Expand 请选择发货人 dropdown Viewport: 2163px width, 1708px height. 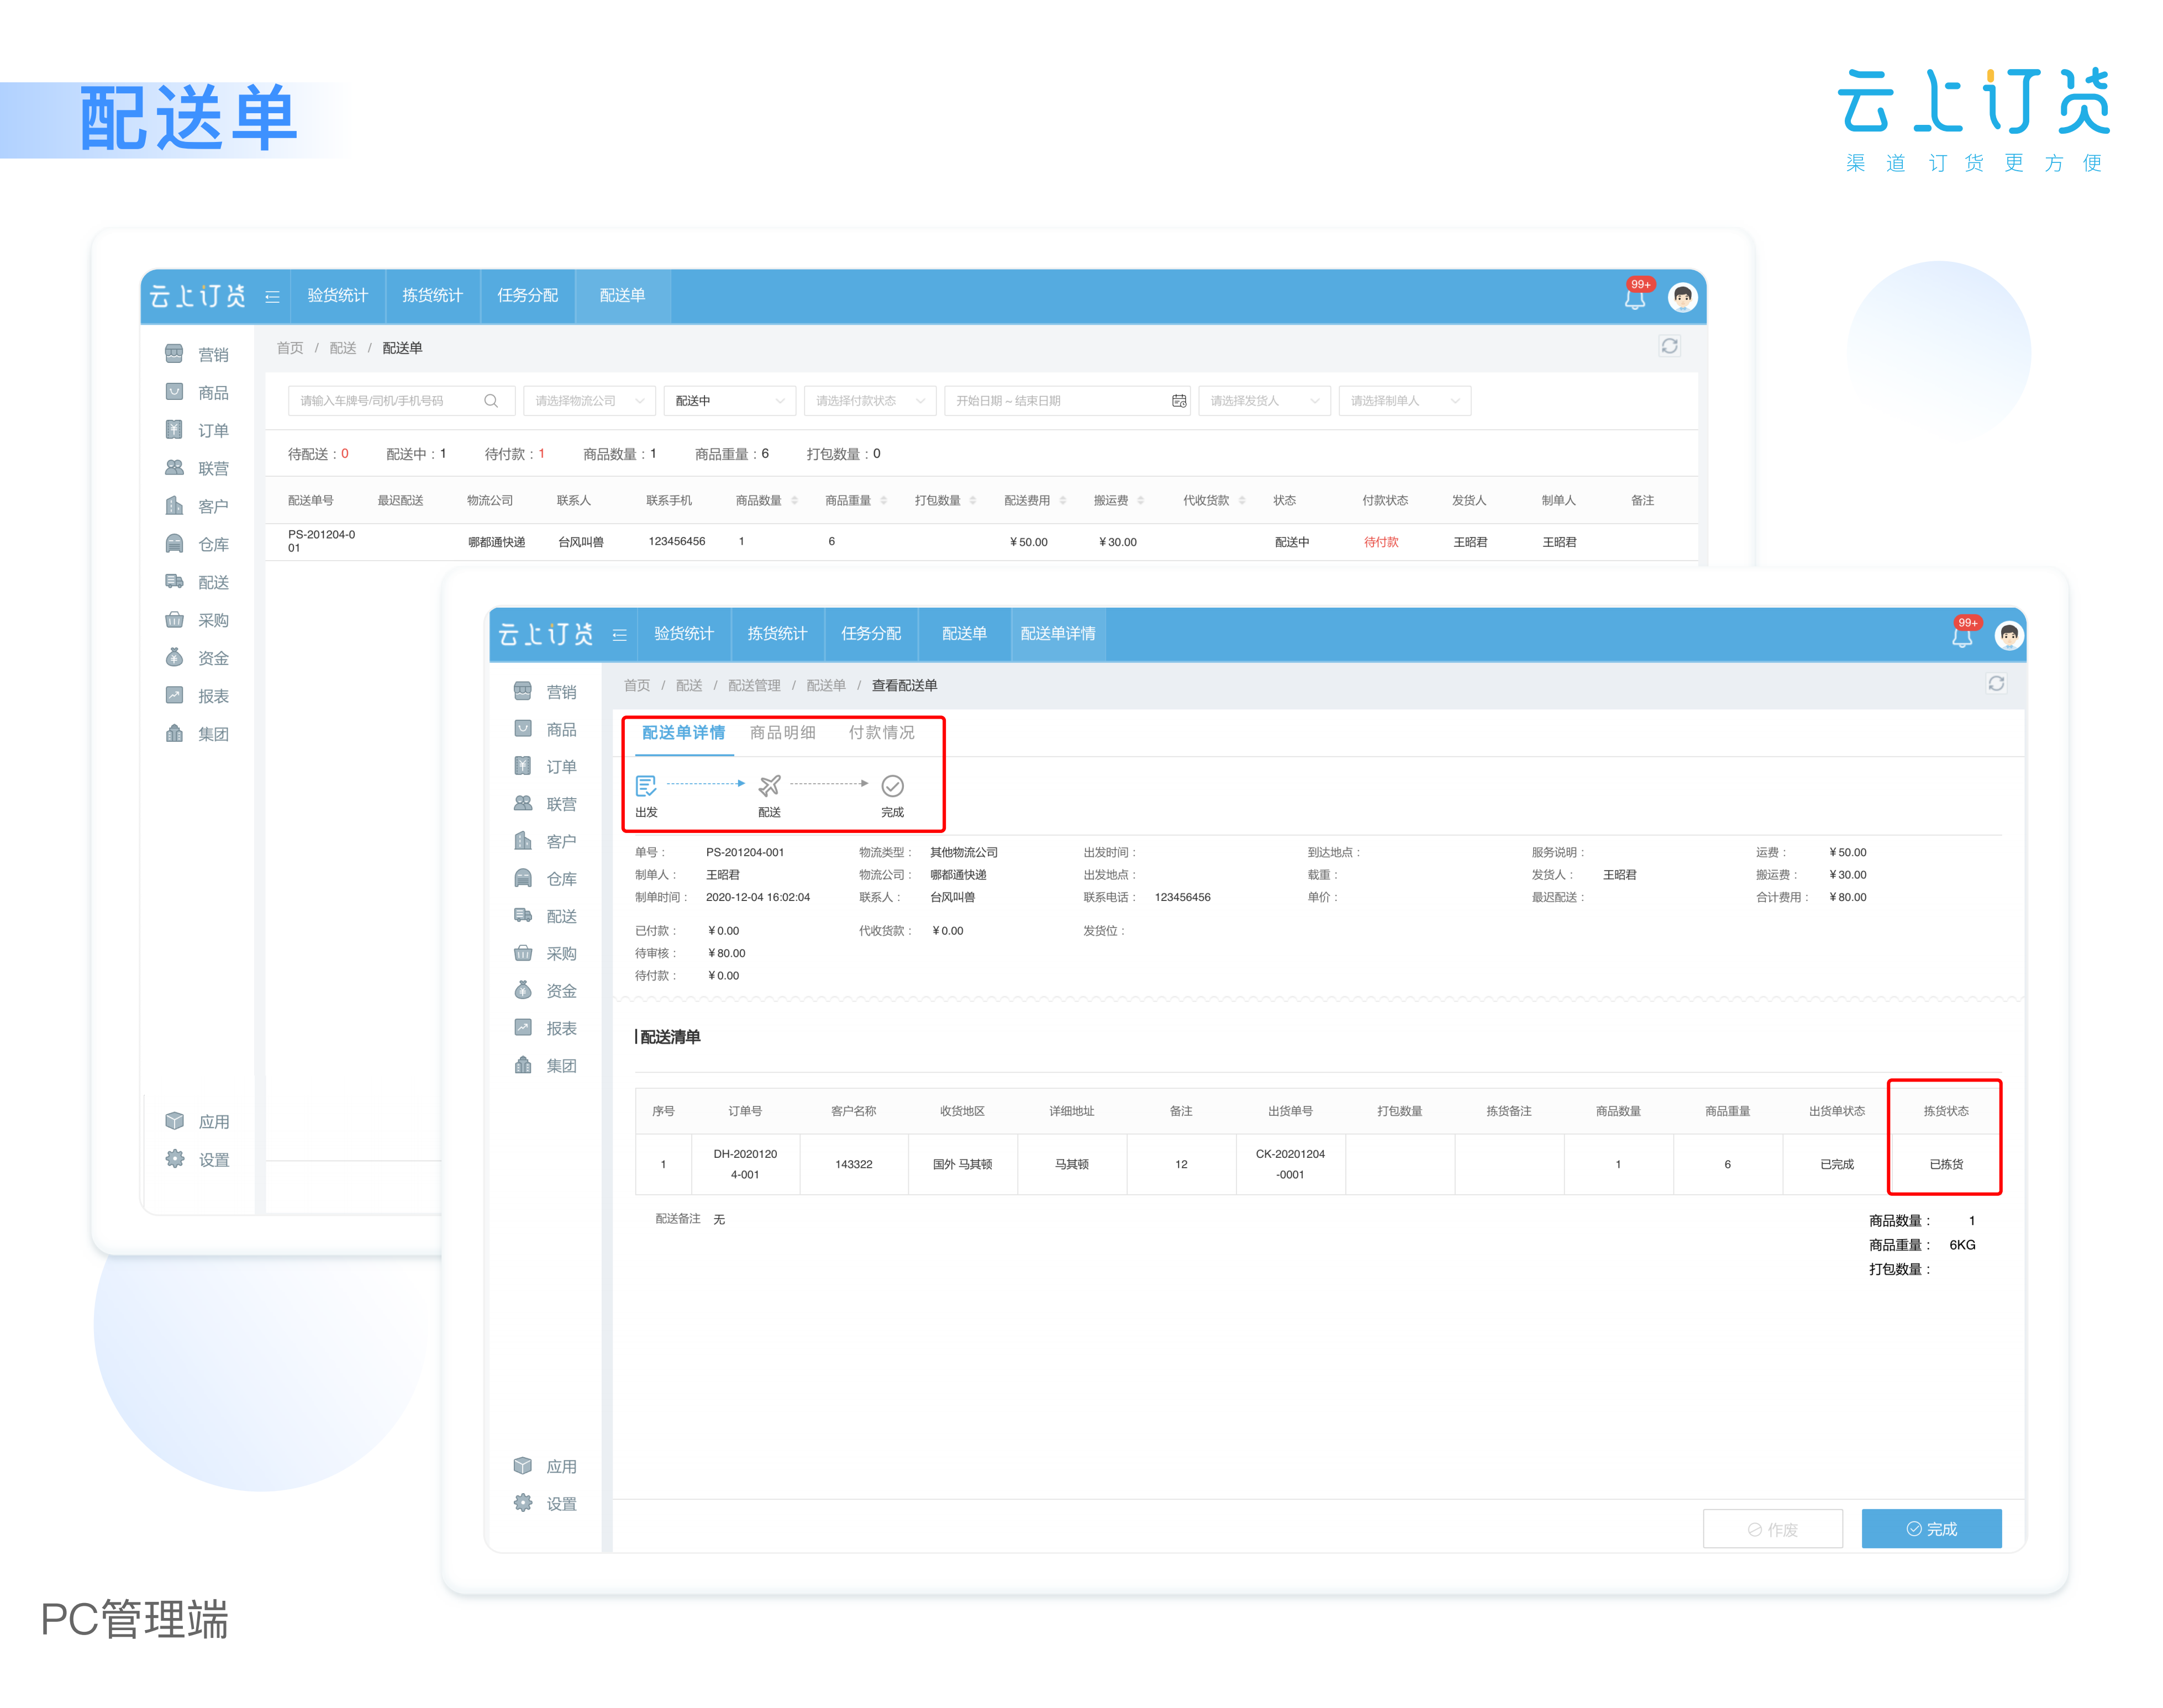(1265, 401)
